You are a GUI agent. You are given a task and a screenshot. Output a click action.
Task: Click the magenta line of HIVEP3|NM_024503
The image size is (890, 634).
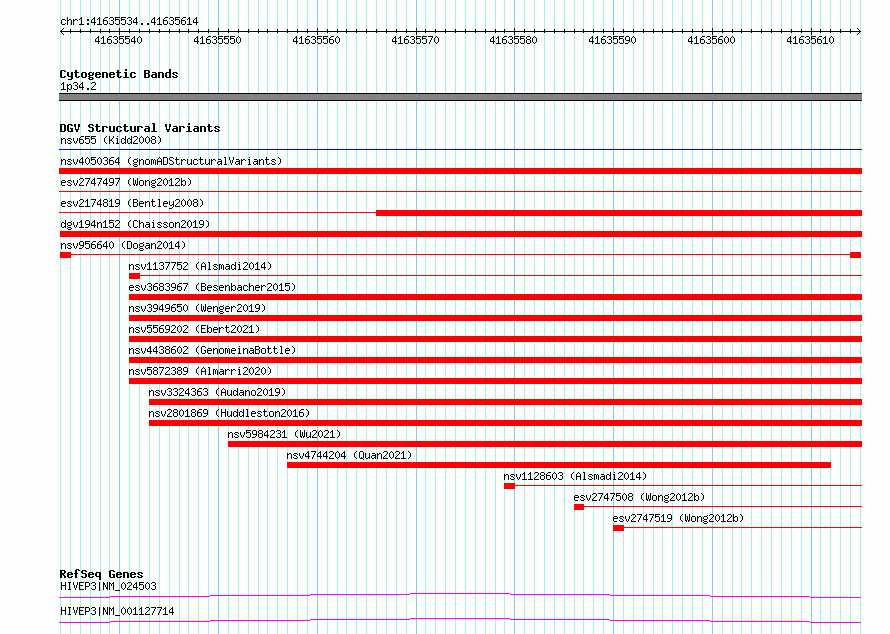point(460,595)
